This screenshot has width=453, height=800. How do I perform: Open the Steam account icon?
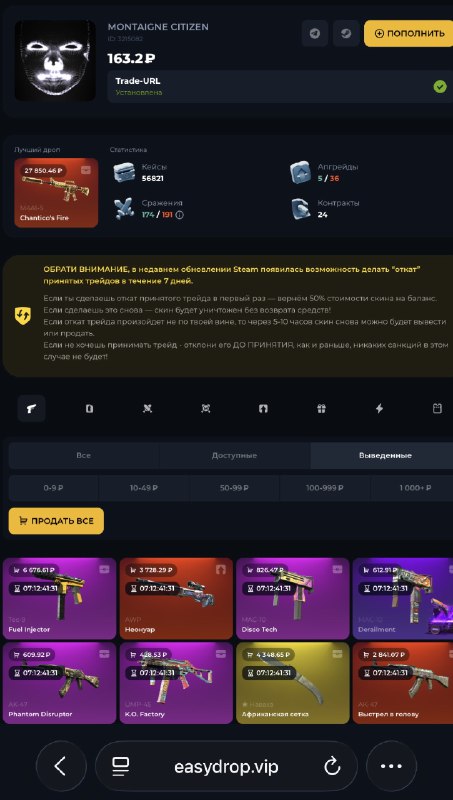[346, 34]
